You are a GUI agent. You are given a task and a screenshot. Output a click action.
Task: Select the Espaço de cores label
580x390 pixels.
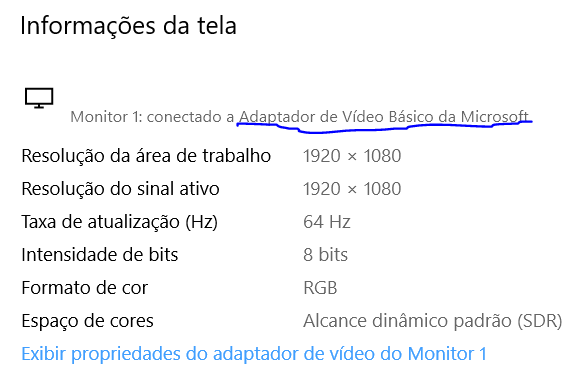[x=87, y=321]
